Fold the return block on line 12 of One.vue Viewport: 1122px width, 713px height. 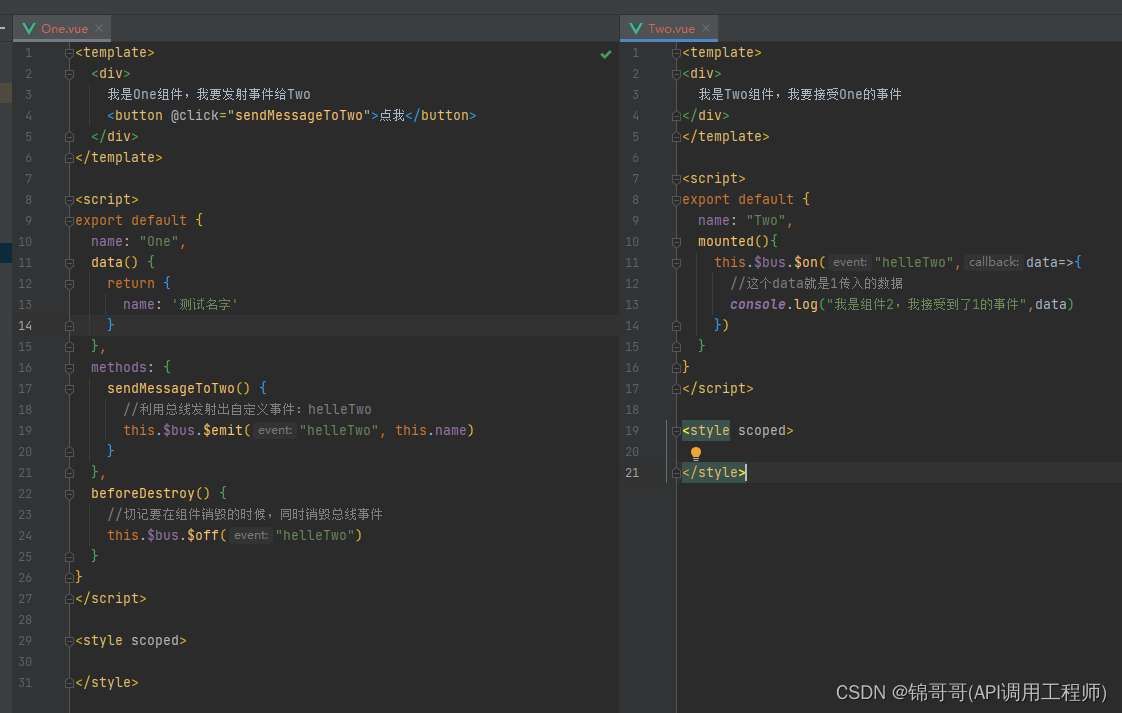click(x=69, y=283)
